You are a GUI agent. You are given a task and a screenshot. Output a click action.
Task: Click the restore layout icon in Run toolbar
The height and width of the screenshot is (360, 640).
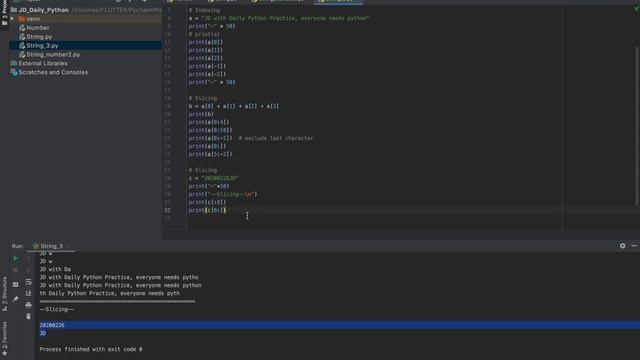[16, 284]
